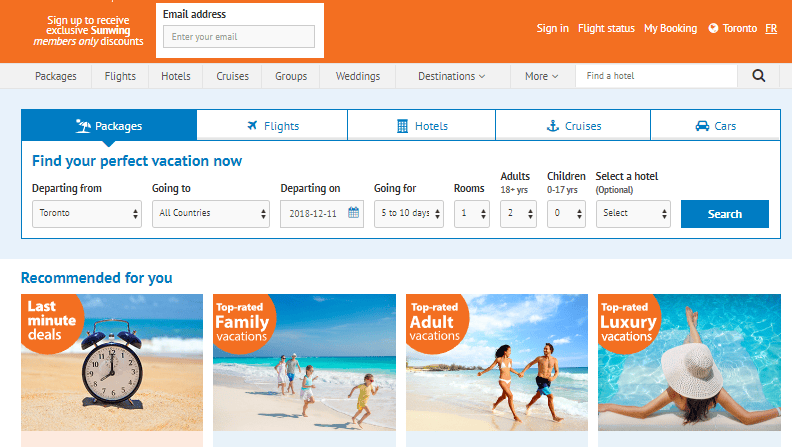This screenshot has width=792, height=447.
Task: Click the Departing on date field
Action: (x=322, y=214)
